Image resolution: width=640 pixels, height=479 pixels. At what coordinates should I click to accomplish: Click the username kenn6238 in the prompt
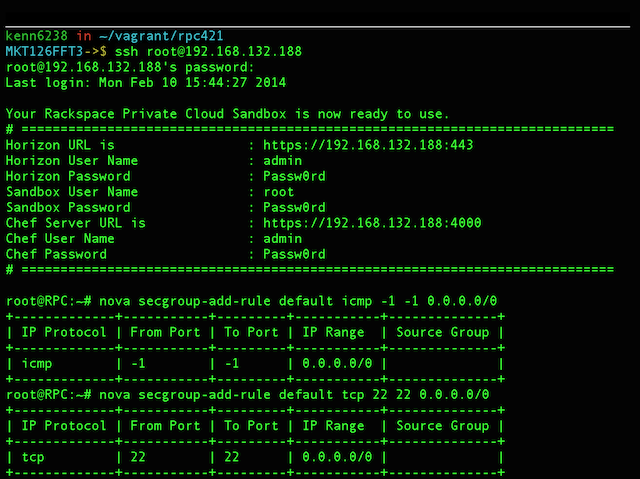[36, 36]
